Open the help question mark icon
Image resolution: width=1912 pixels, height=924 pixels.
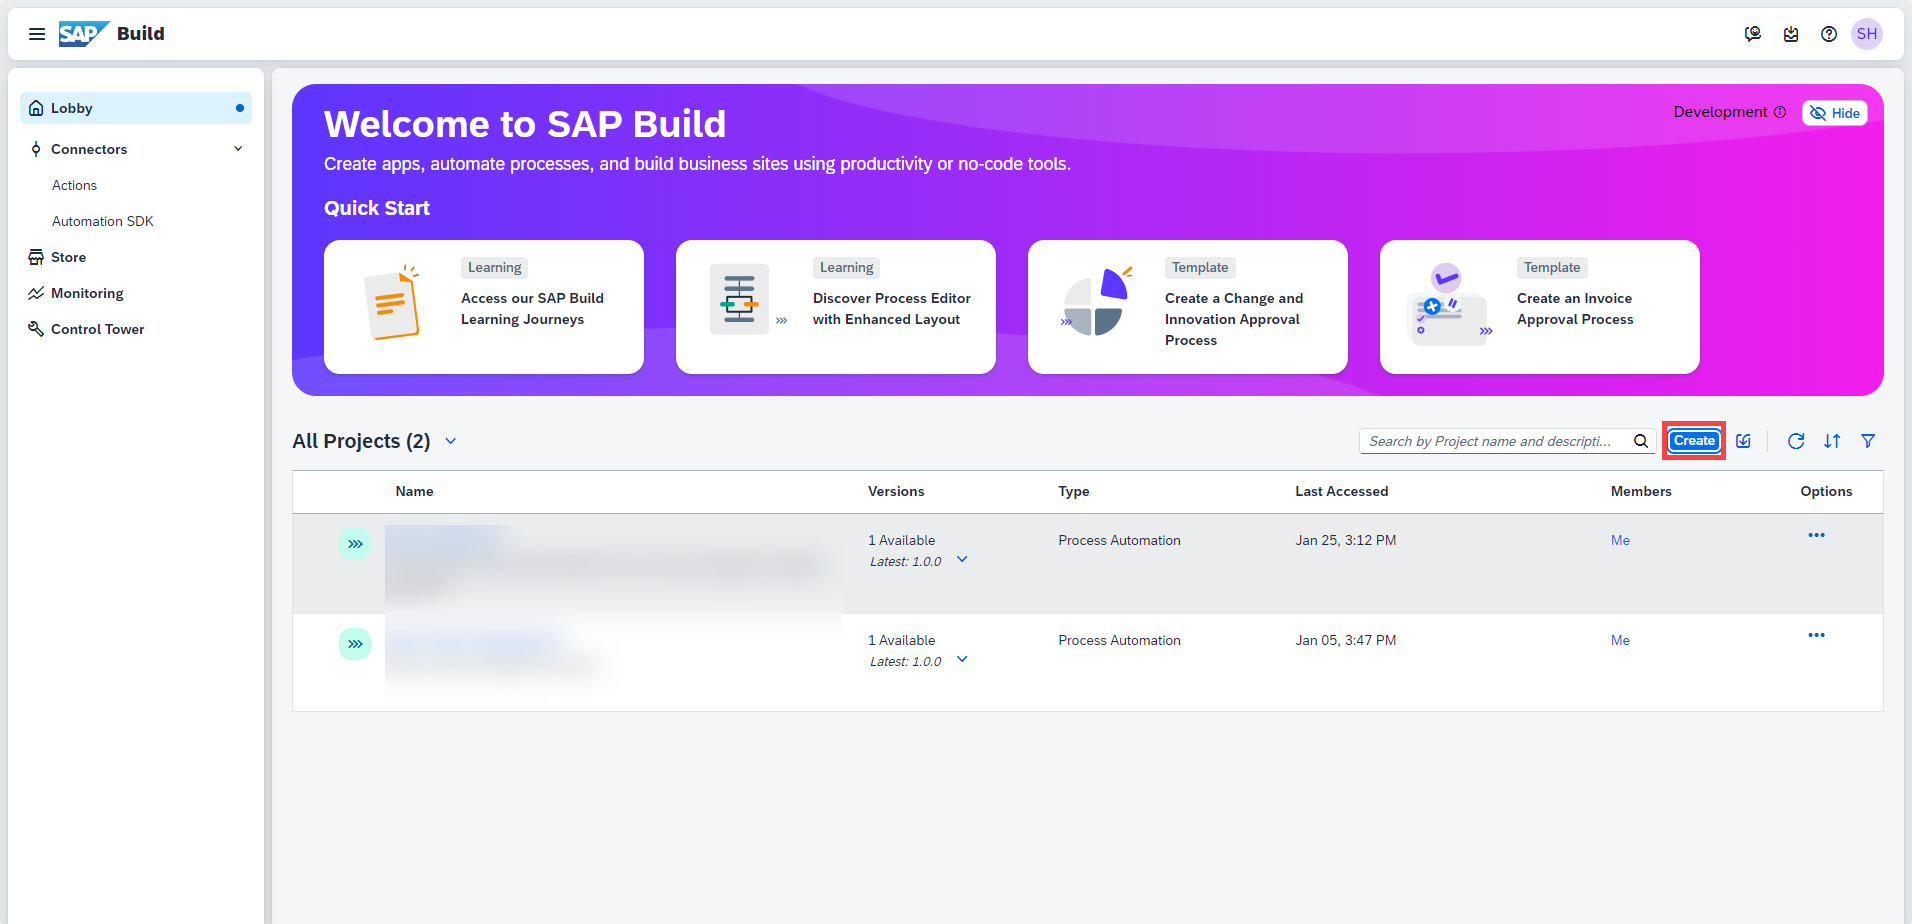(x=1829, y=34)
